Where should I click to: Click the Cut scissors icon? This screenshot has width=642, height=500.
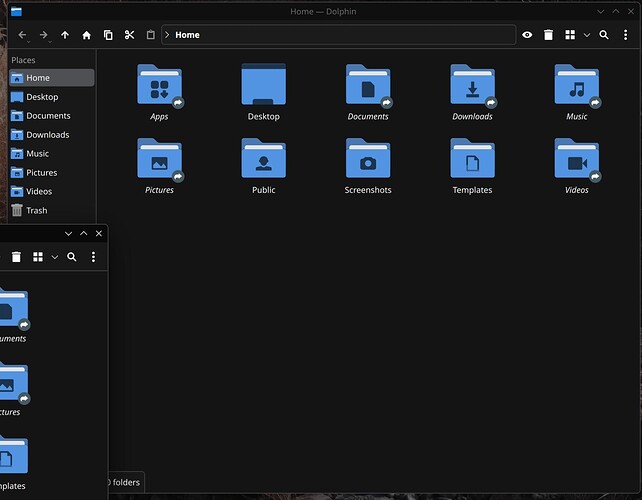[x=129, y=35]
